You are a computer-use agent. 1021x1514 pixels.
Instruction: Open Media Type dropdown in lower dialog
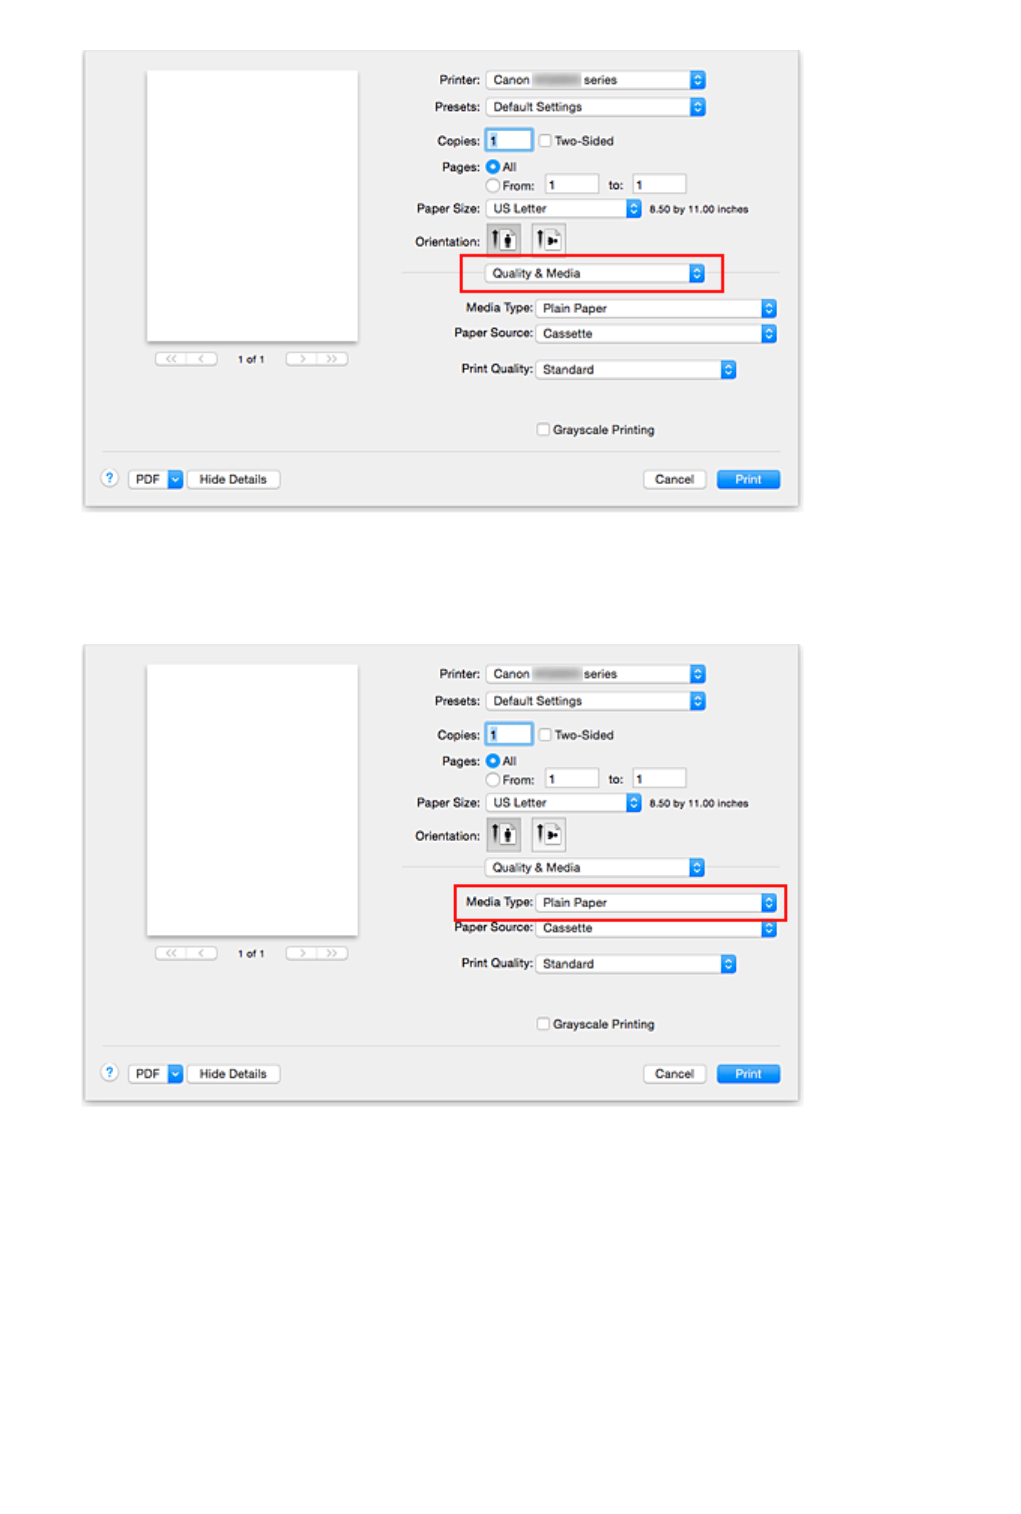[656, 902]
